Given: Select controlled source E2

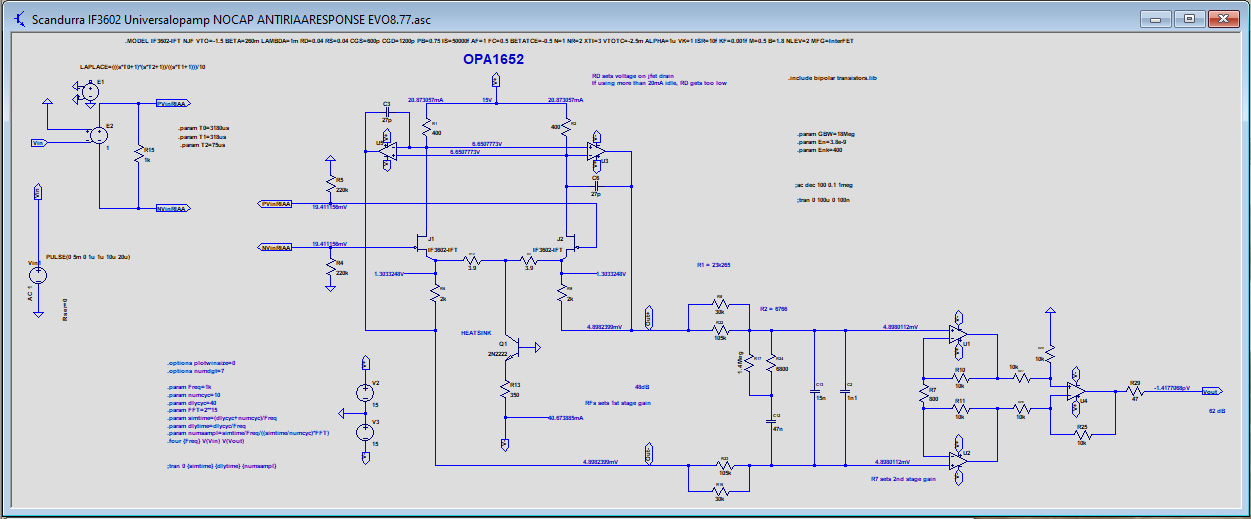Looking at the screenshot, I should point(98,135).
